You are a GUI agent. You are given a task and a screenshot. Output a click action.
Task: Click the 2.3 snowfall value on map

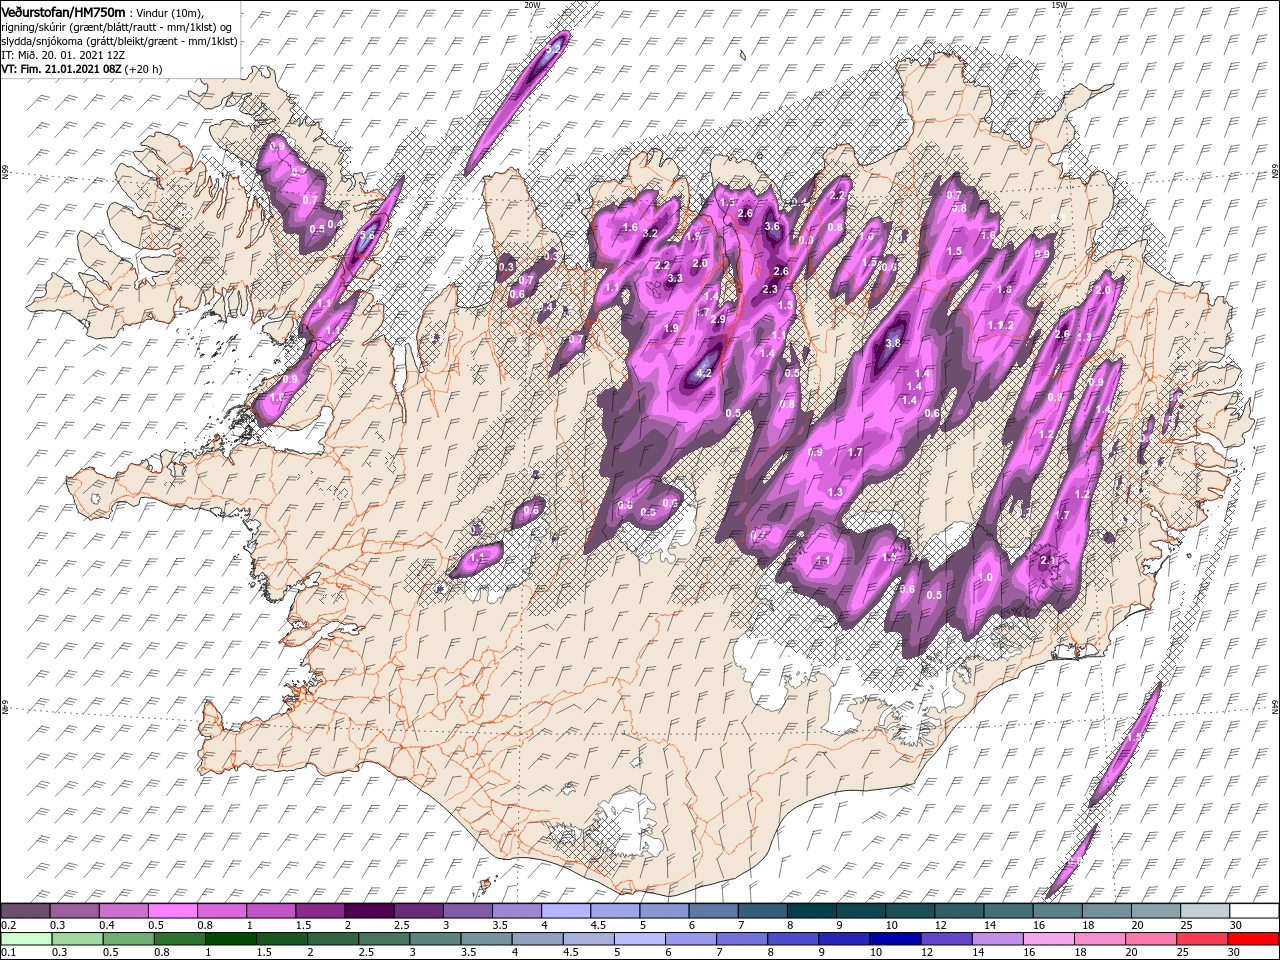769,289
